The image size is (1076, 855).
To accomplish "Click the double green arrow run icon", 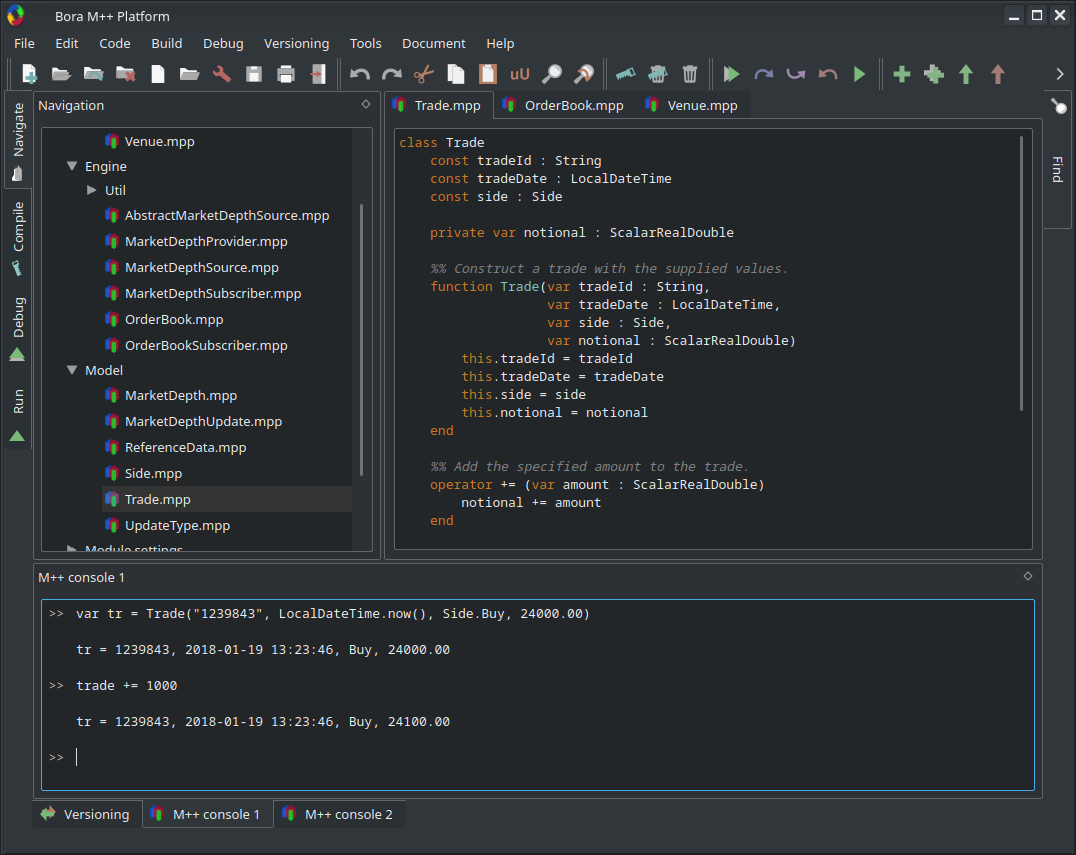I will 732,74.
